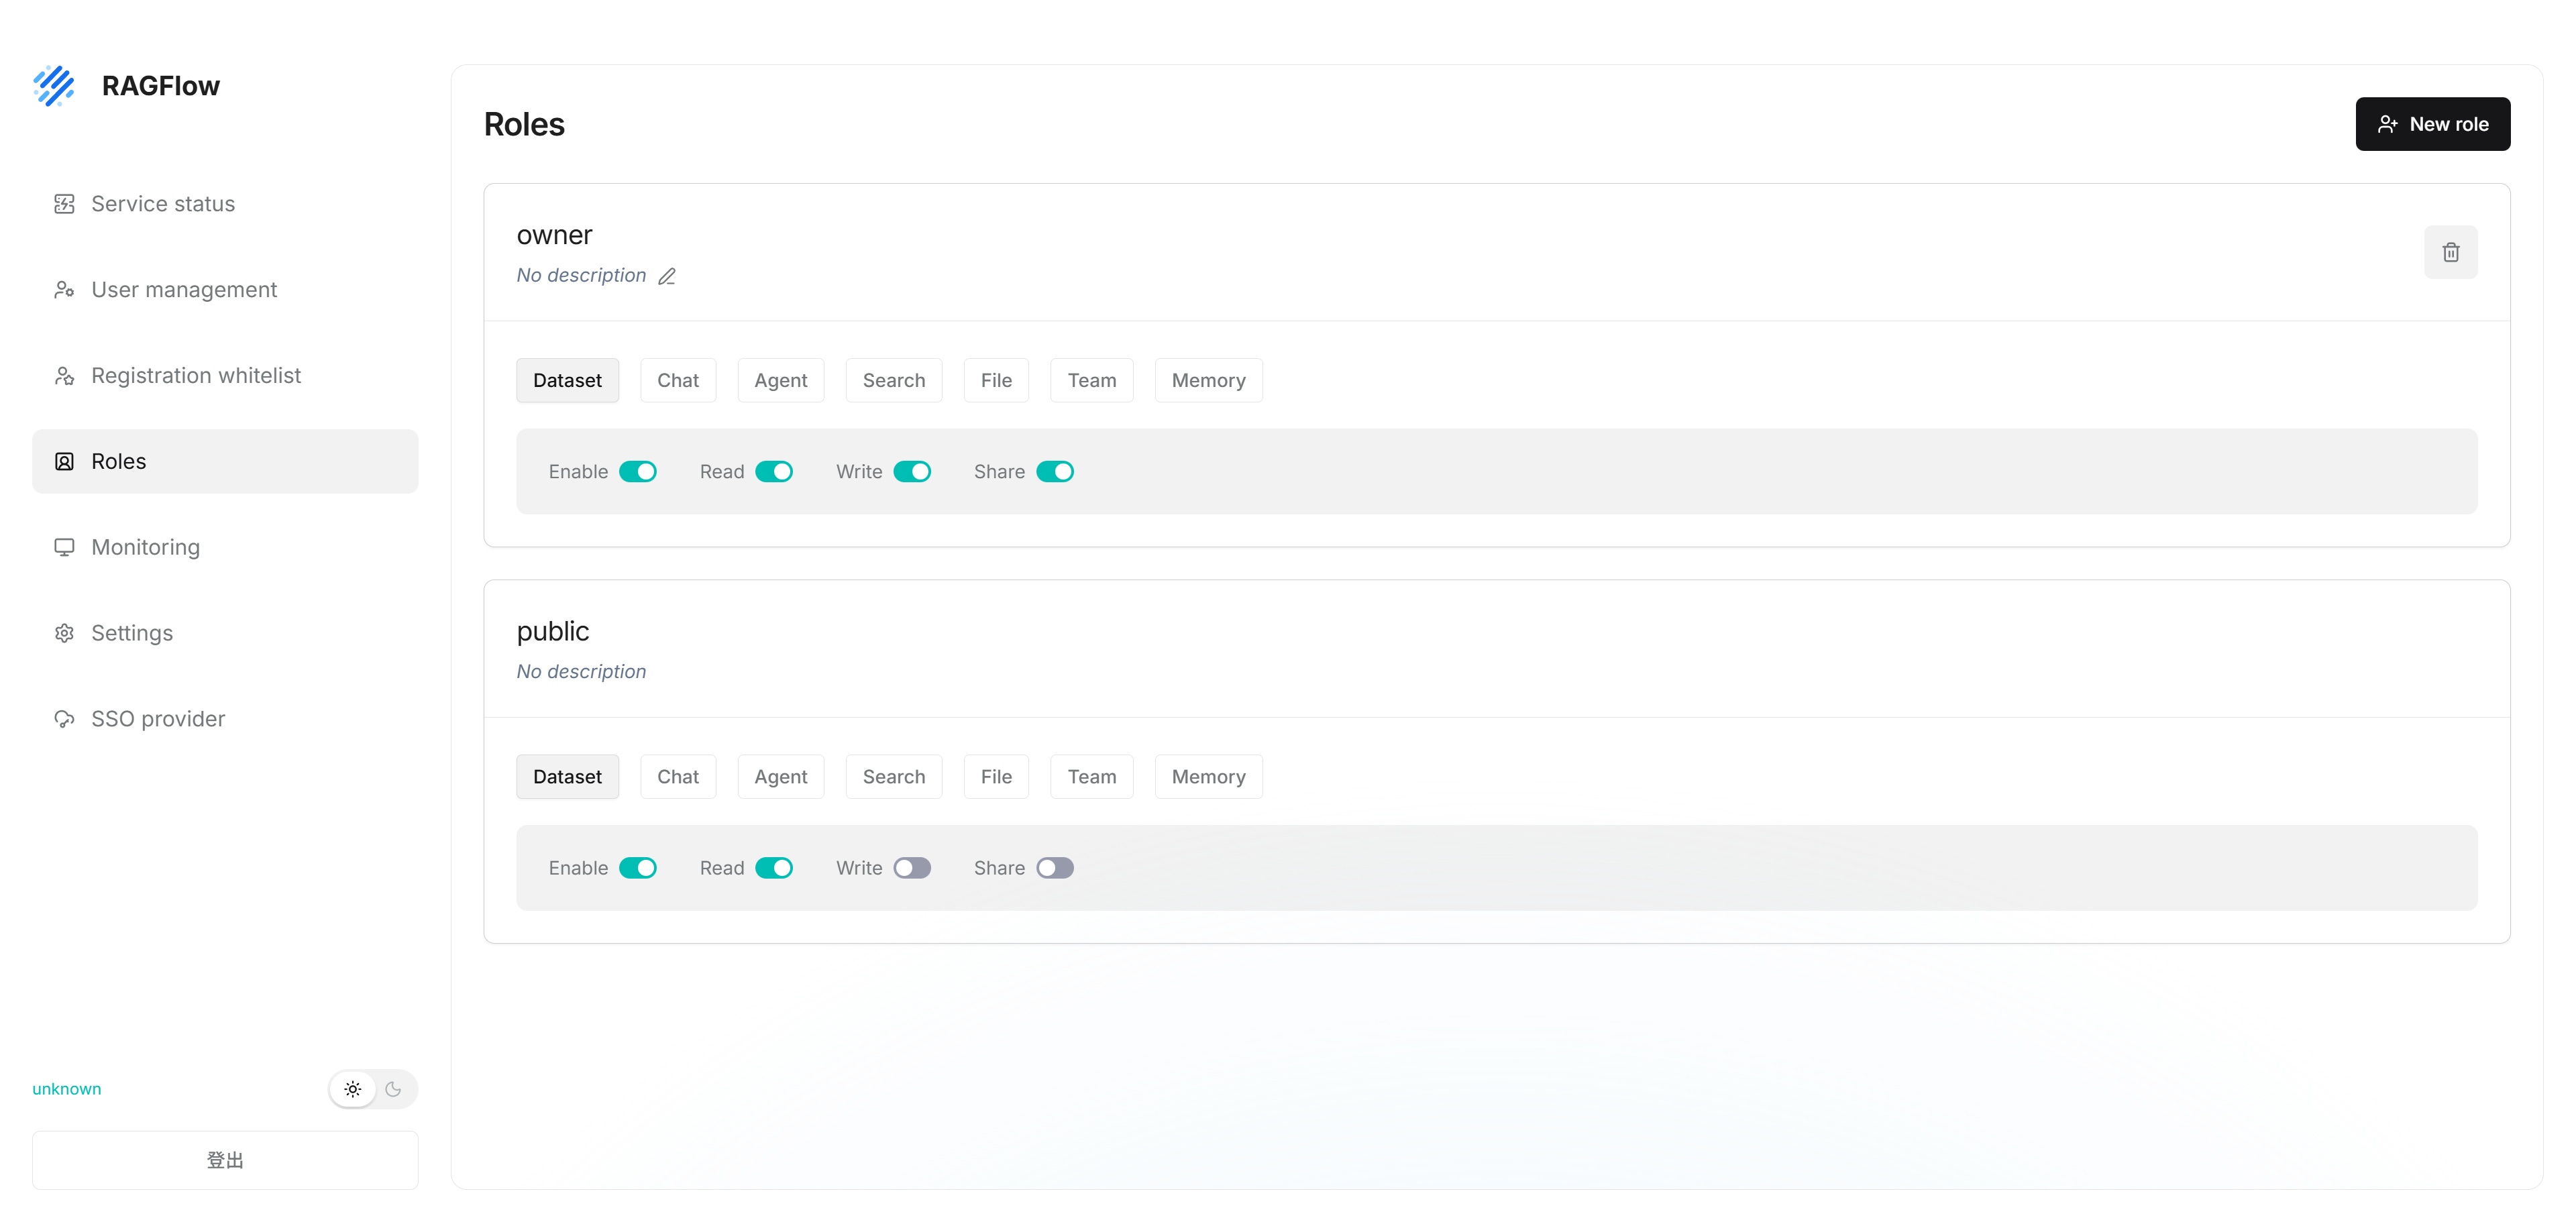Click the add-user icon in New role button
The image size is (2576, 1222).
(x=2388, y=124)
